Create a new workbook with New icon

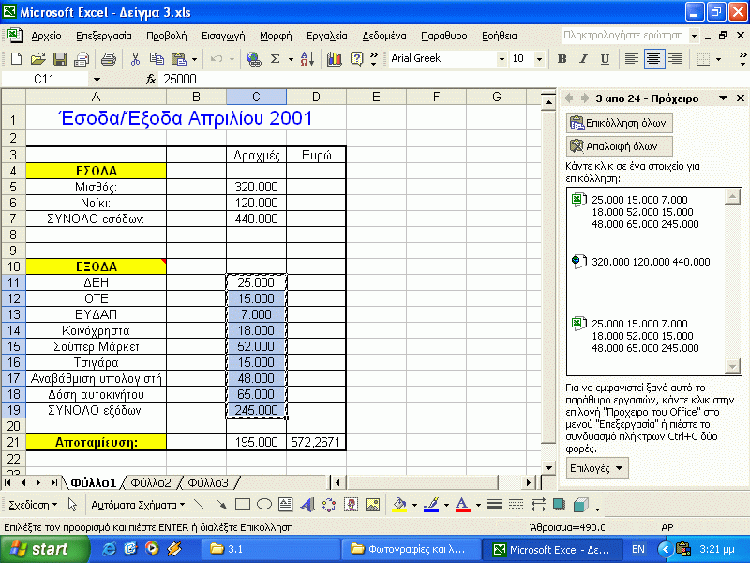point(16,59)
